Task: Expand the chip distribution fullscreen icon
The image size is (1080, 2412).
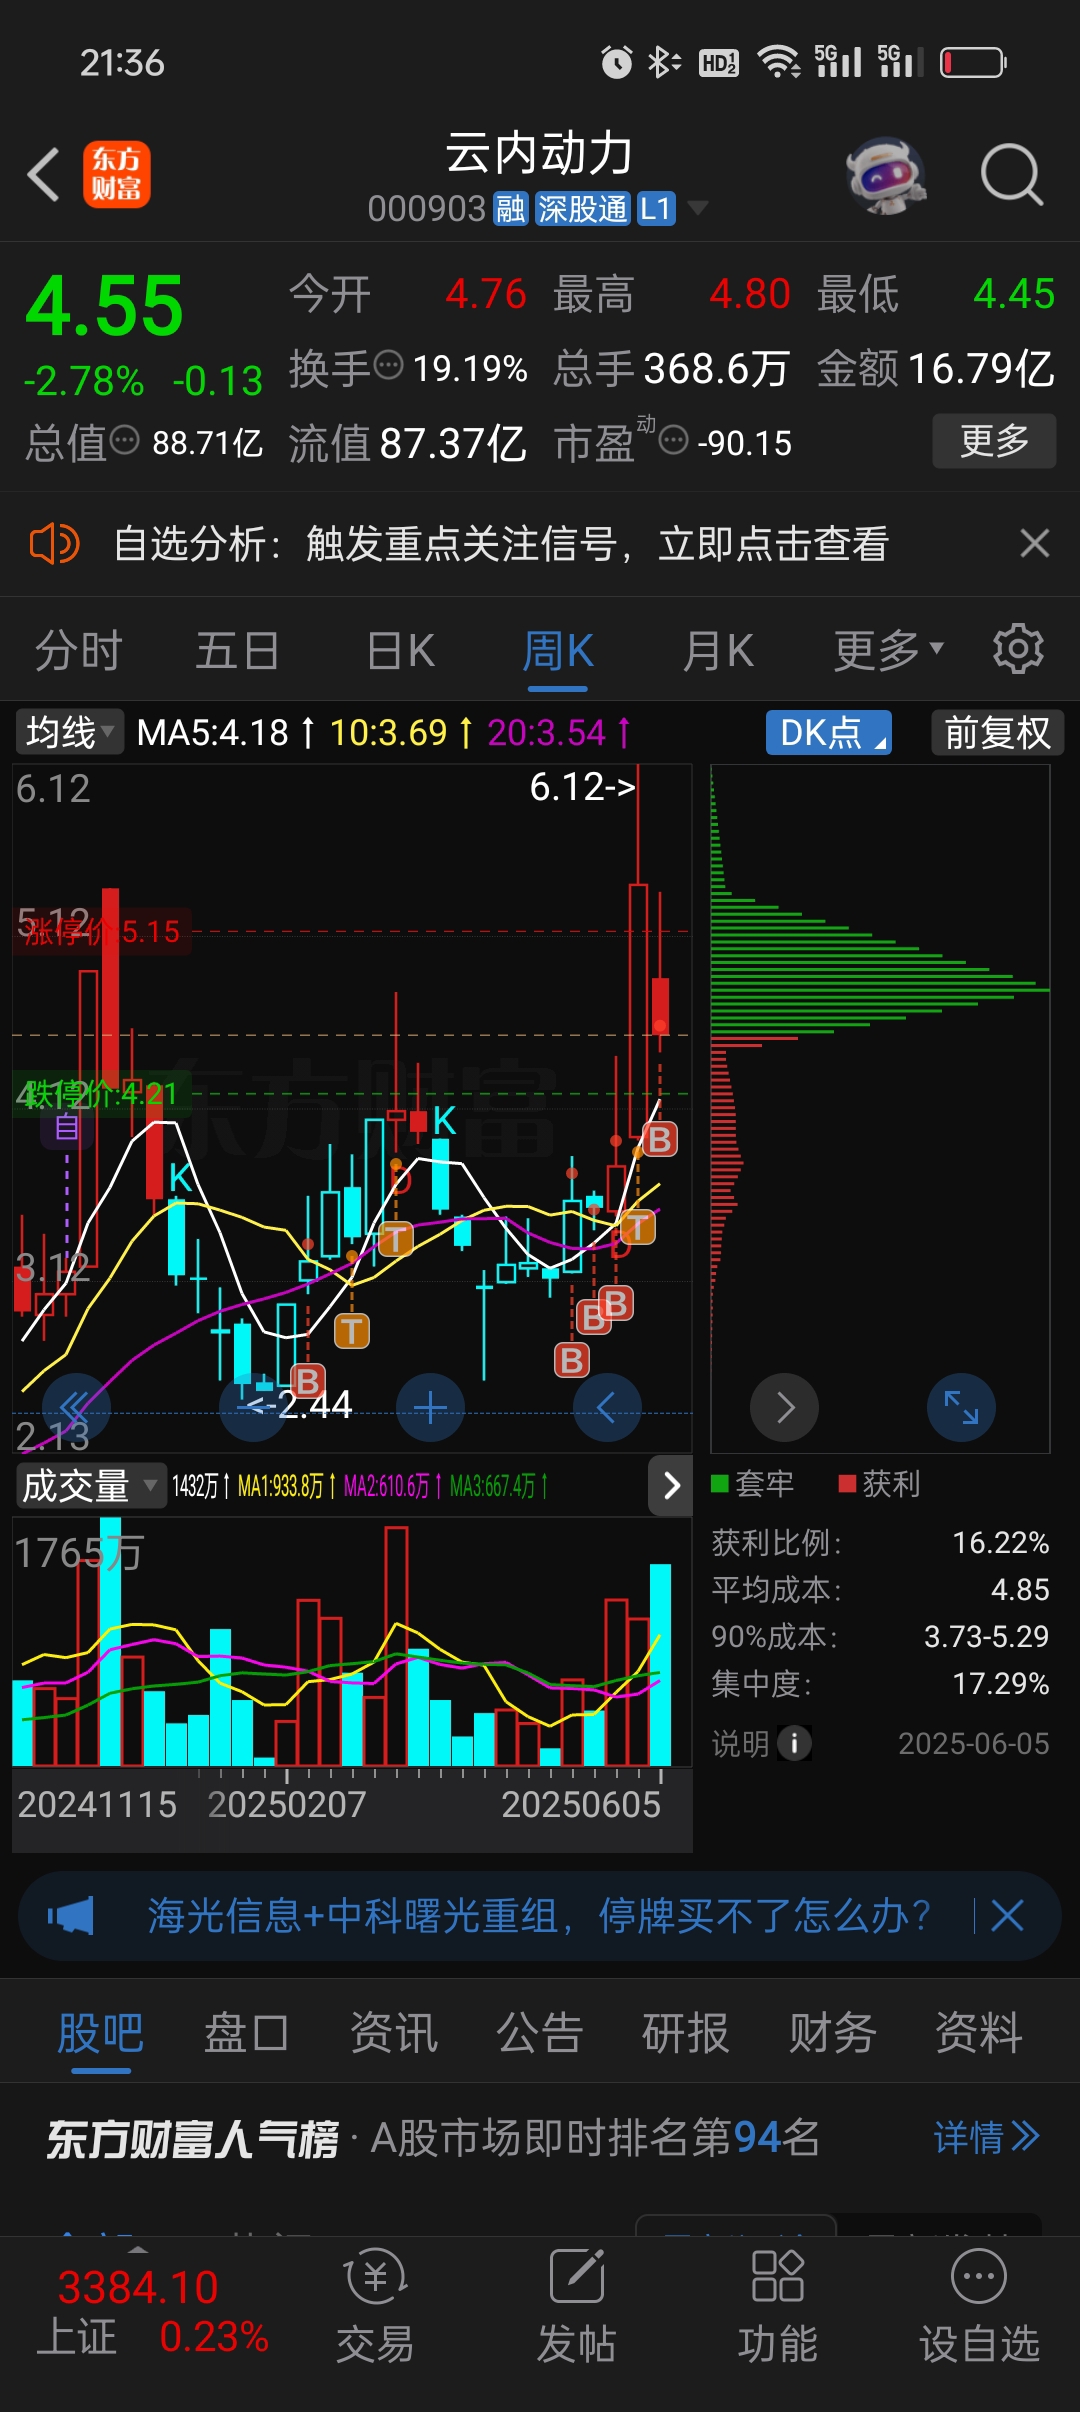Action: [x=961, y=1408]
